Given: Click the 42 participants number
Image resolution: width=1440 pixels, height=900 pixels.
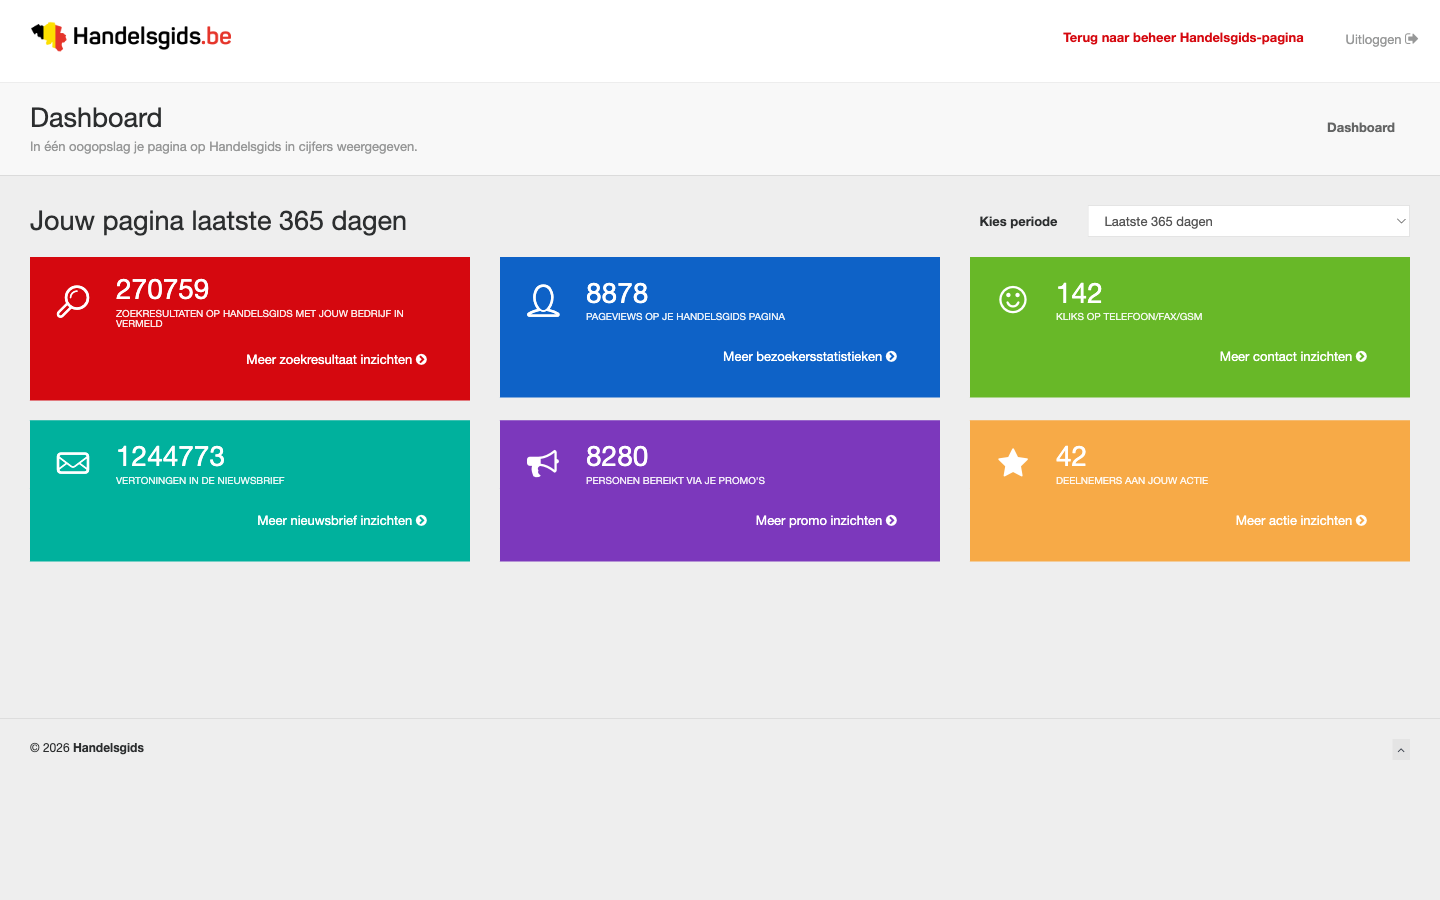Looking at the screenshot, I should point(1071,456).
